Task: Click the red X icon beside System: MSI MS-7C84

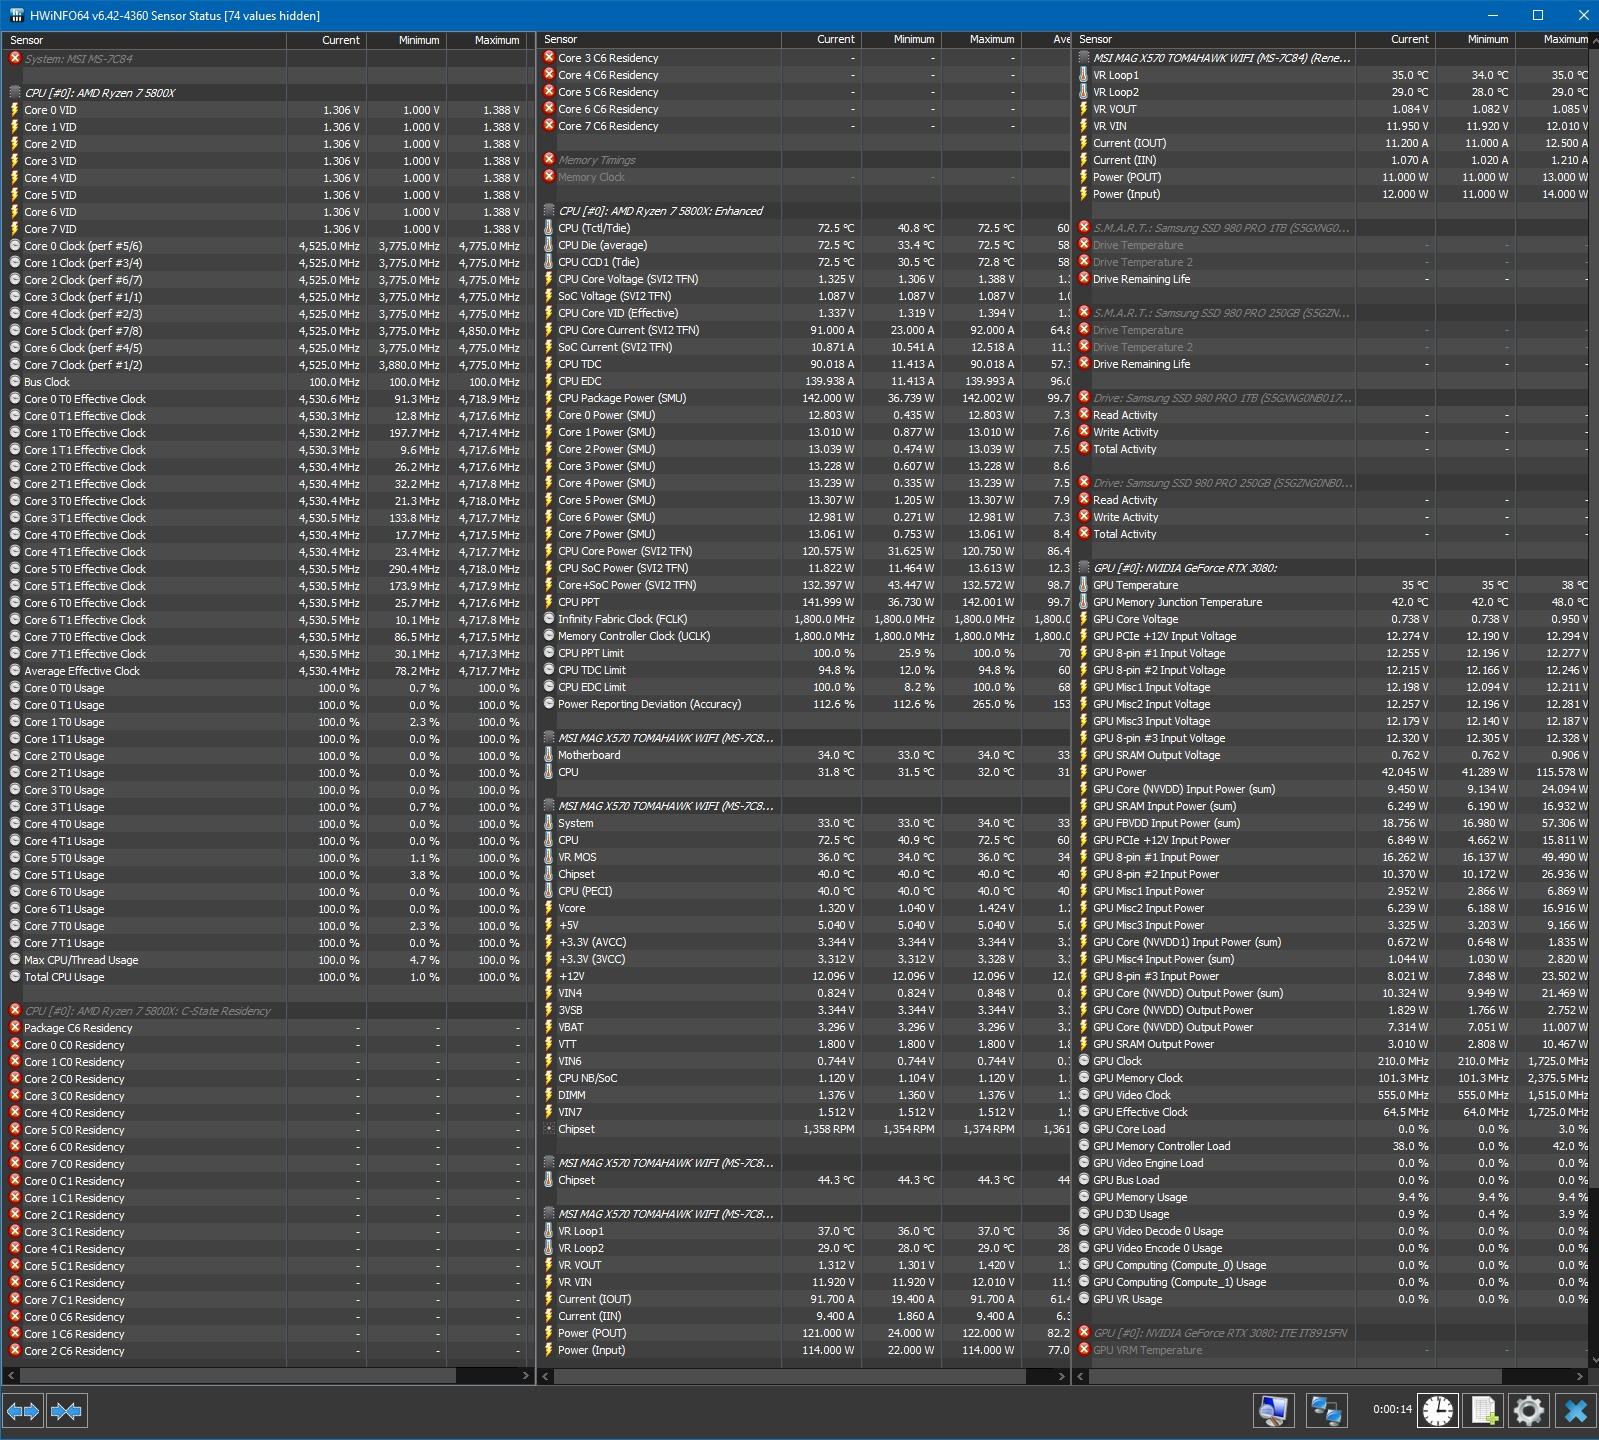Action: 15,58
